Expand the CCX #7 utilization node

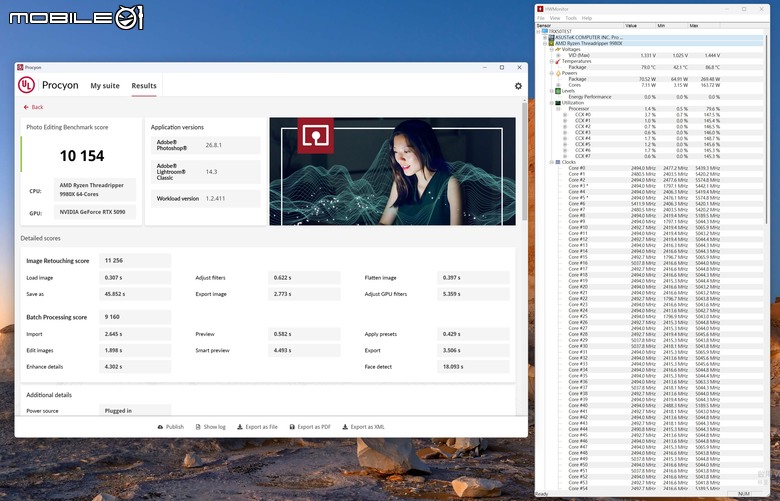click(x=565, y=156)
